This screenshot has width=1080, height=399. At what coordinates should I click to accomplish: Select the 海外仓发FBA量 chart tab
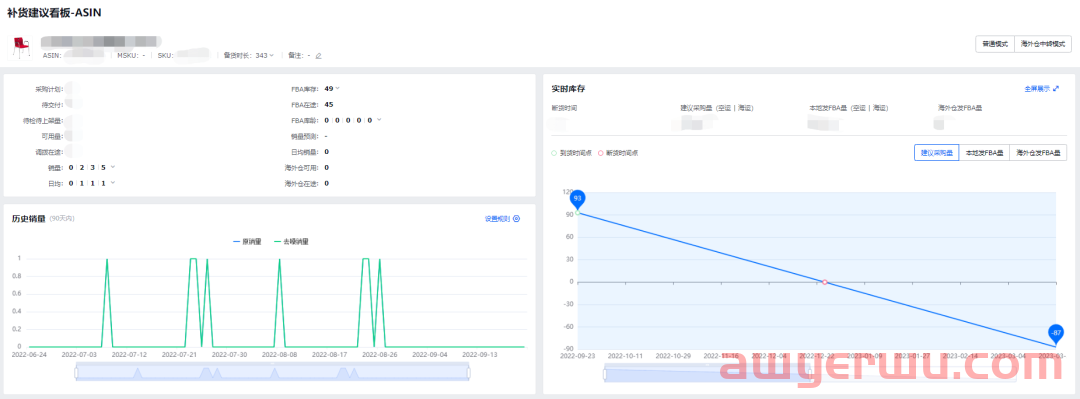click(x=1038, y=153)
